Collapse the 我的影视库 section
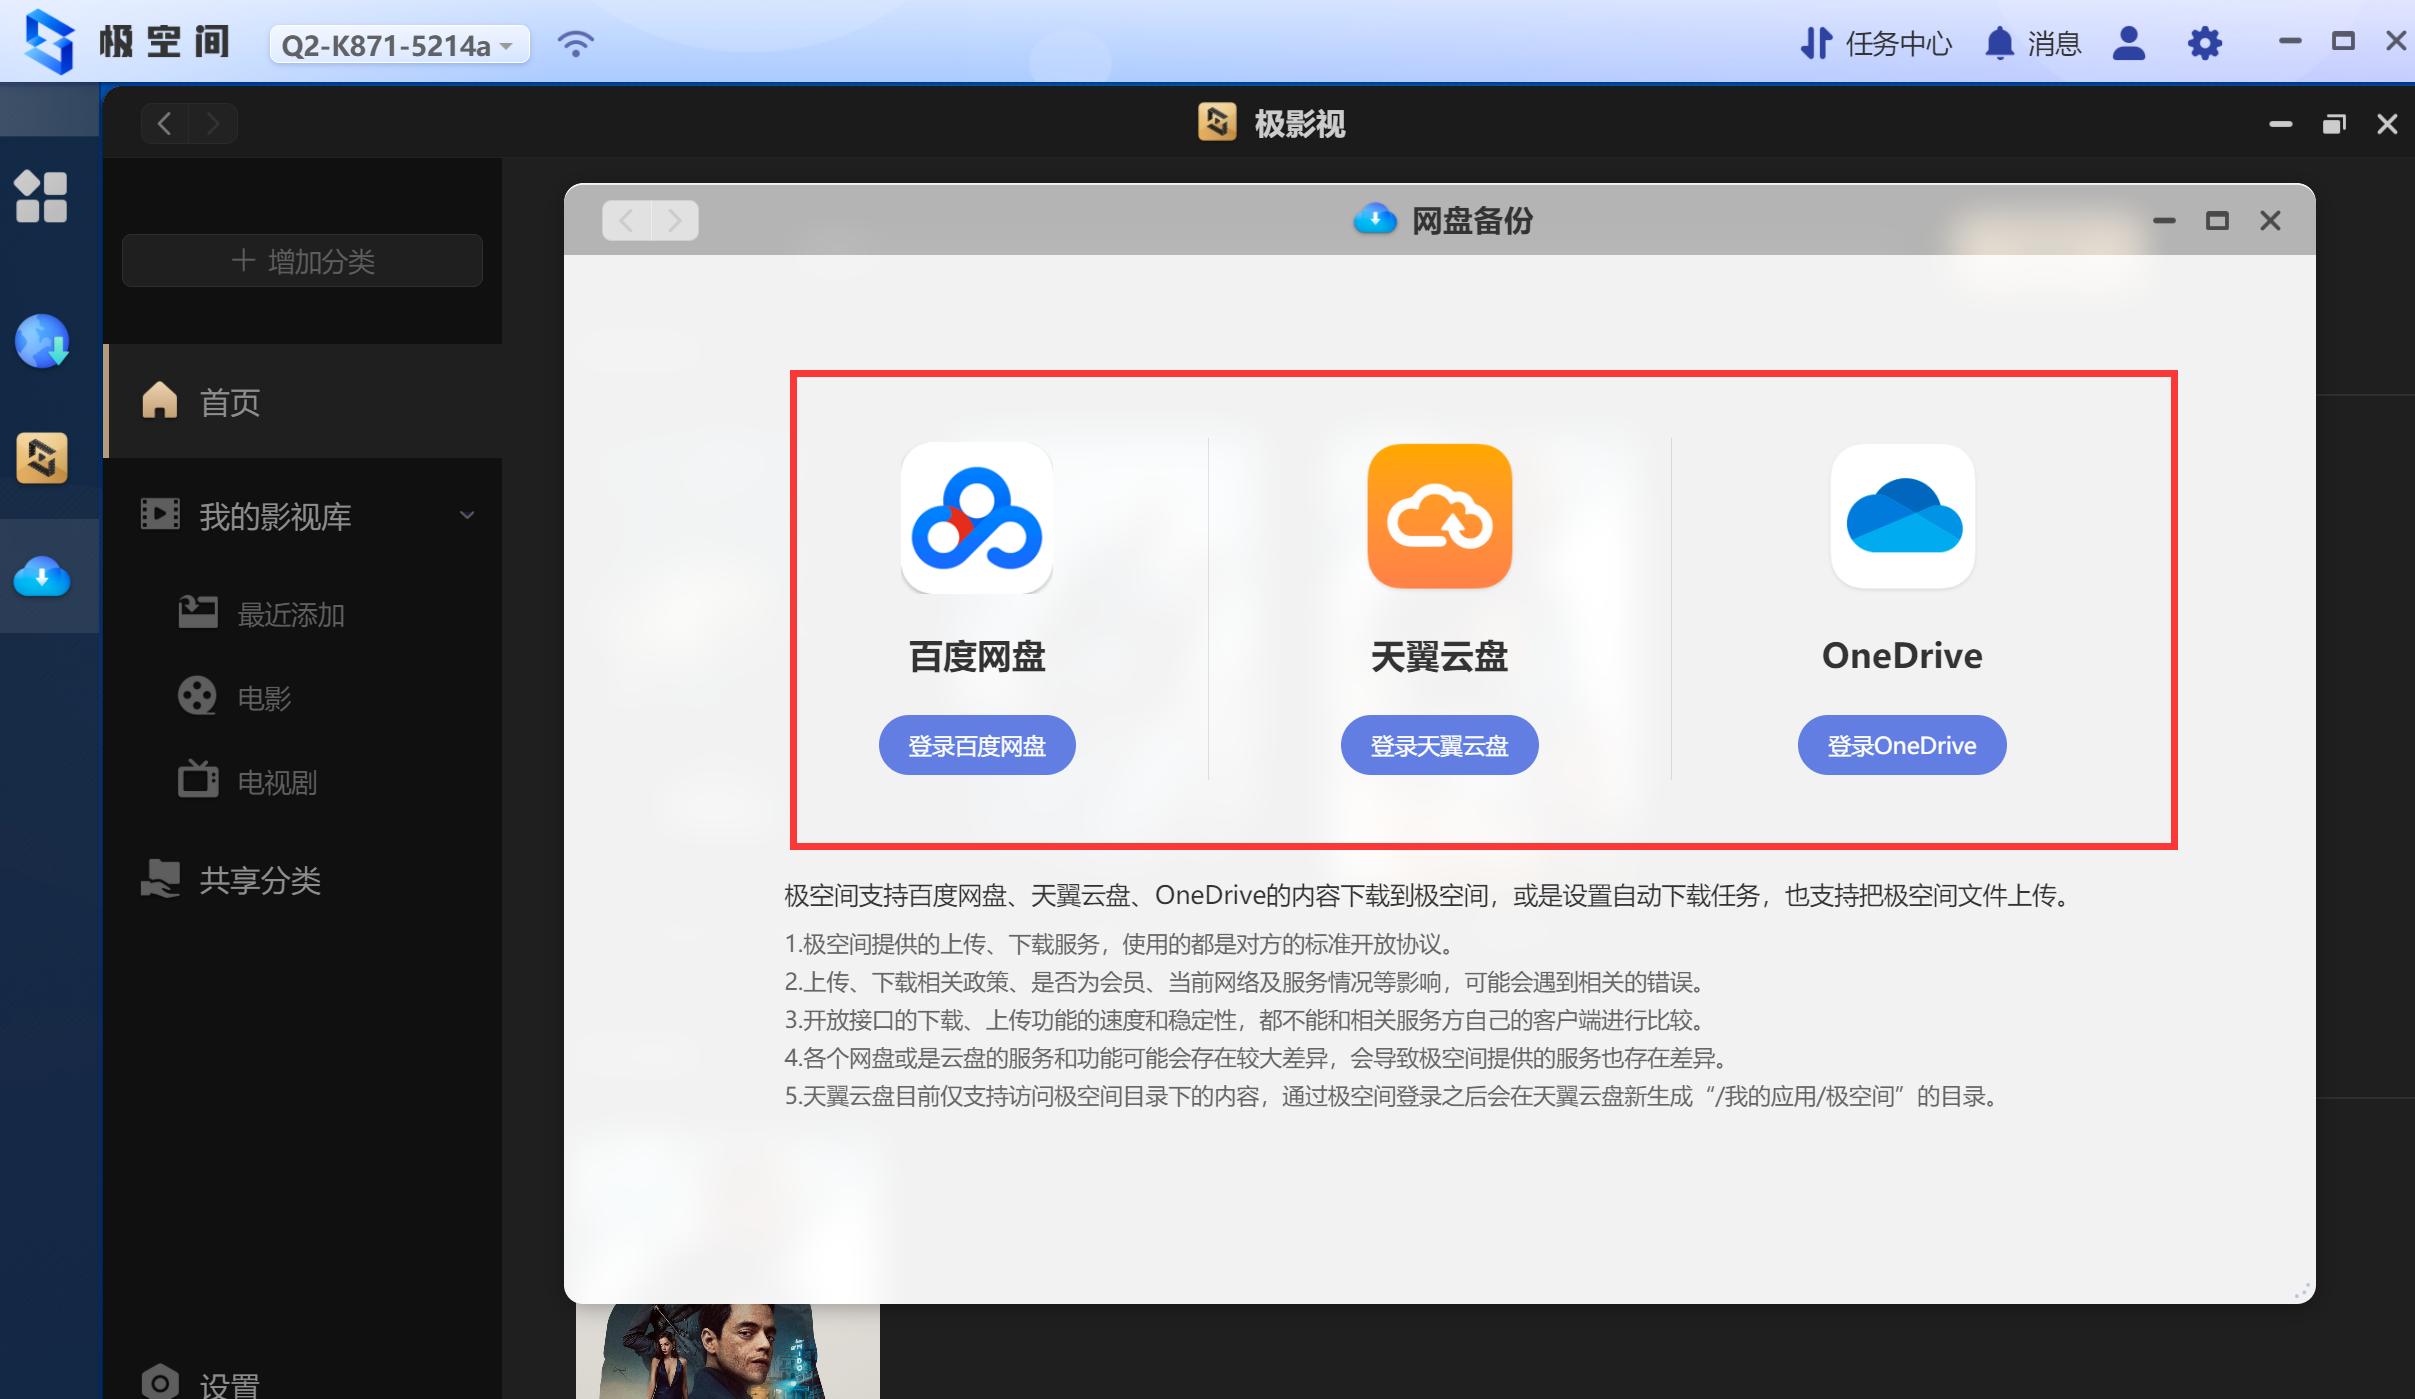2415x1399 pixels. coord(466,515)
